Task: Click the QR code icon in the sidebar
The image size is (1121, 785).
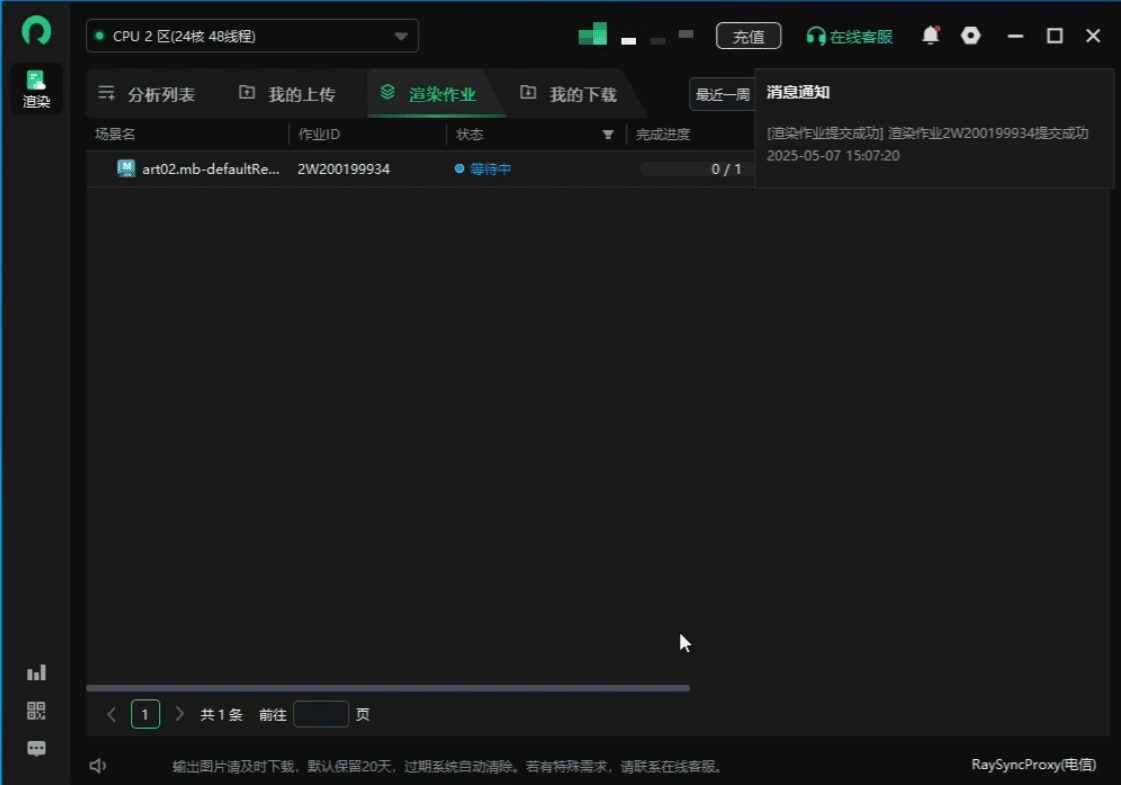Action: point(36,711)
